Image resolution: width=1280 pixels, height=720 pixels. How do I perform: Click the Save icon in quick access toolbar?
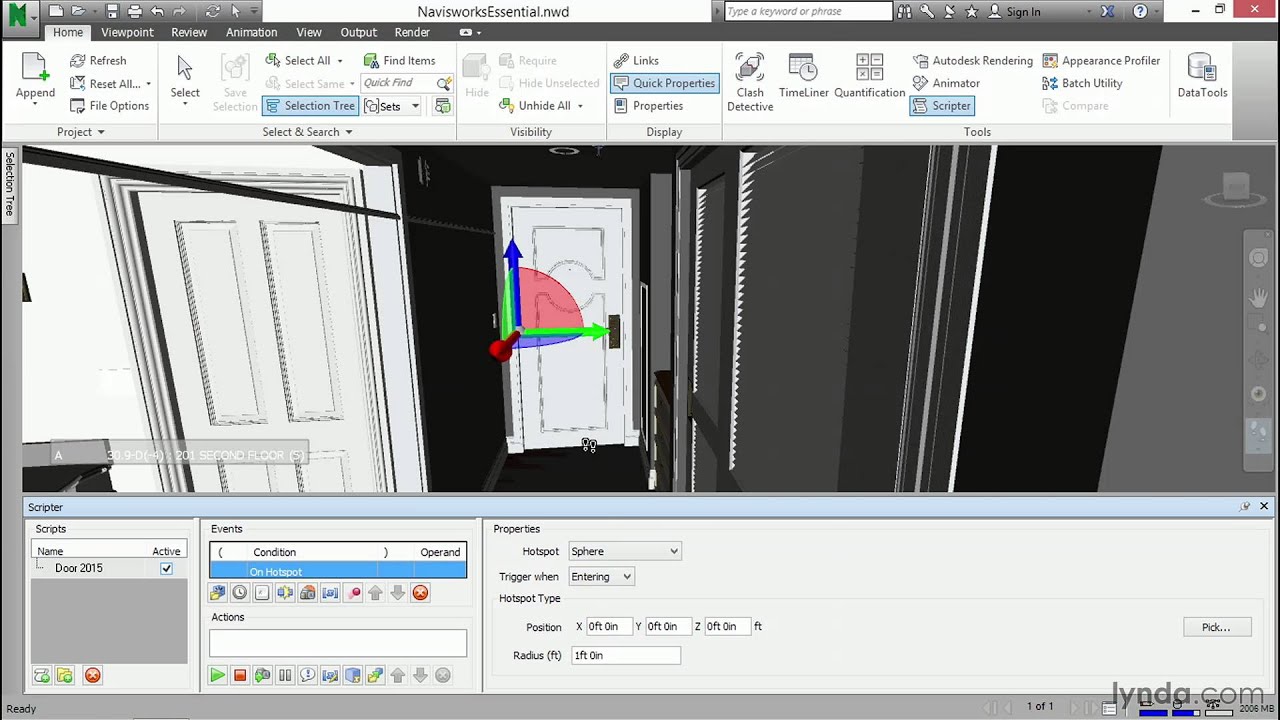pyautogui.click(x=112, y=12)
